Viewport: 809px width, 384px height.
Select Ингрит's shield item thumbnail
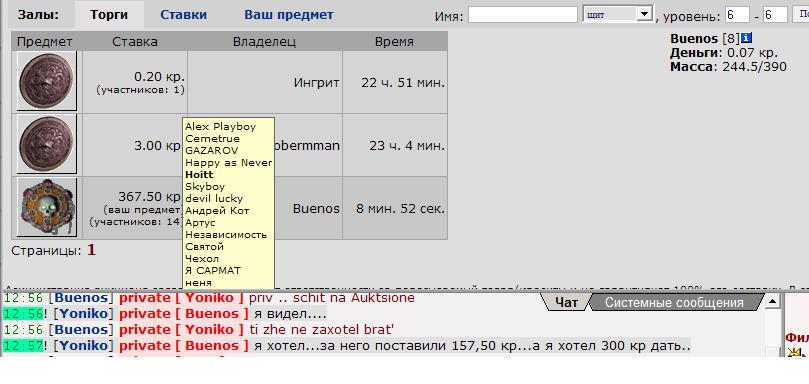tap(47, 81)
